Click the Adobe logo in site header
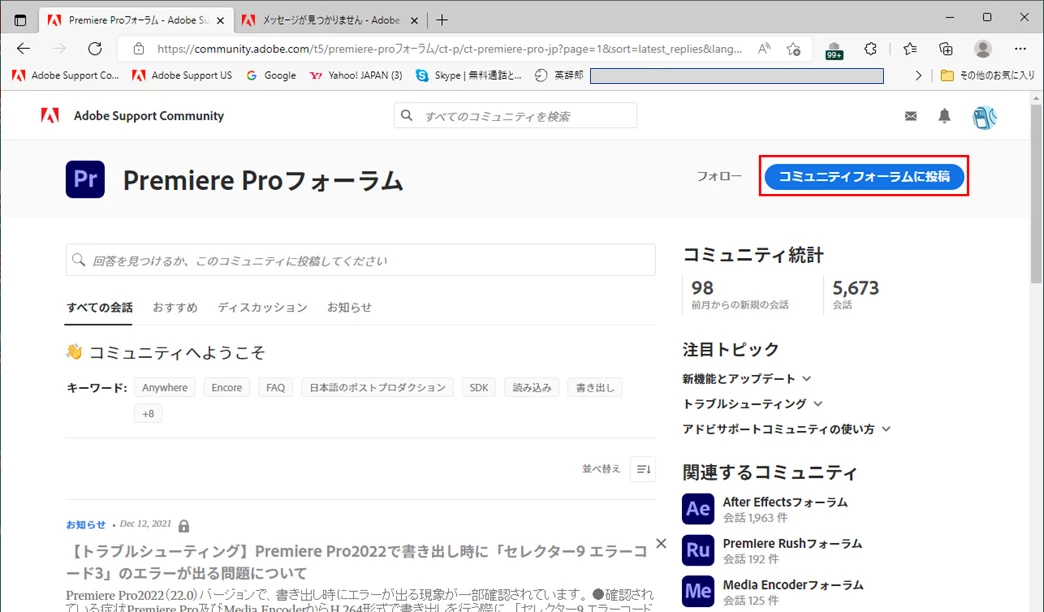Image resolution: width=1044 pixels, height=612 pixels. 50,115
